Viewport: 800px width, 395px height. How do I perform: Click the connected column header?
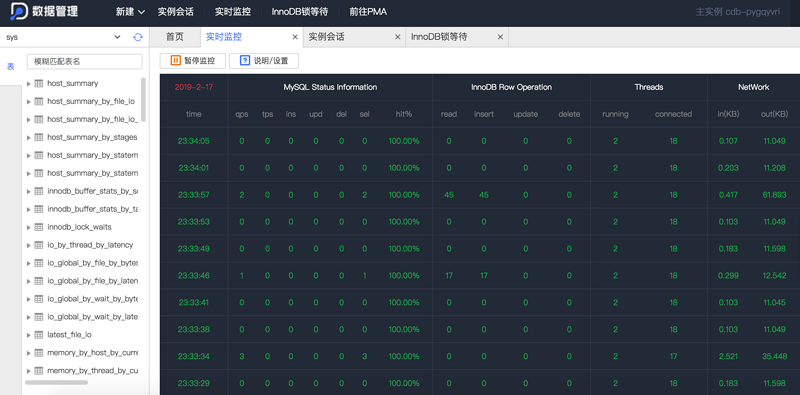click(x=673, y=114)
